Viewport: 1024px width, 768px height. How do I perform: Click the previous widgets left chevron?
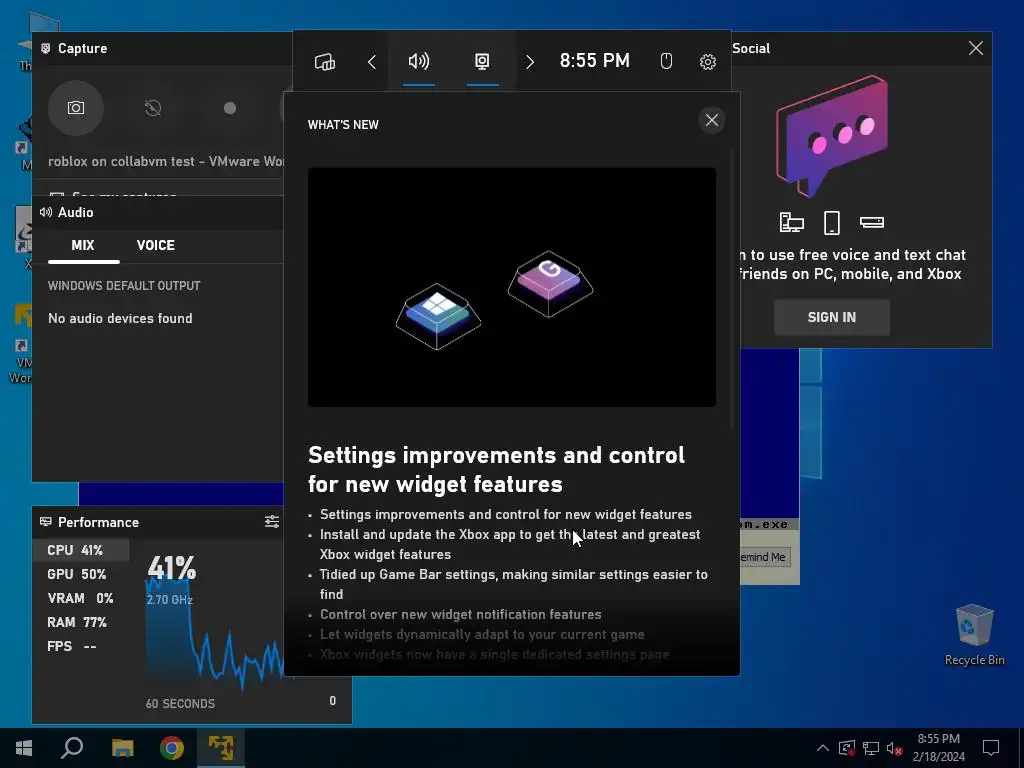pos(372,62)
